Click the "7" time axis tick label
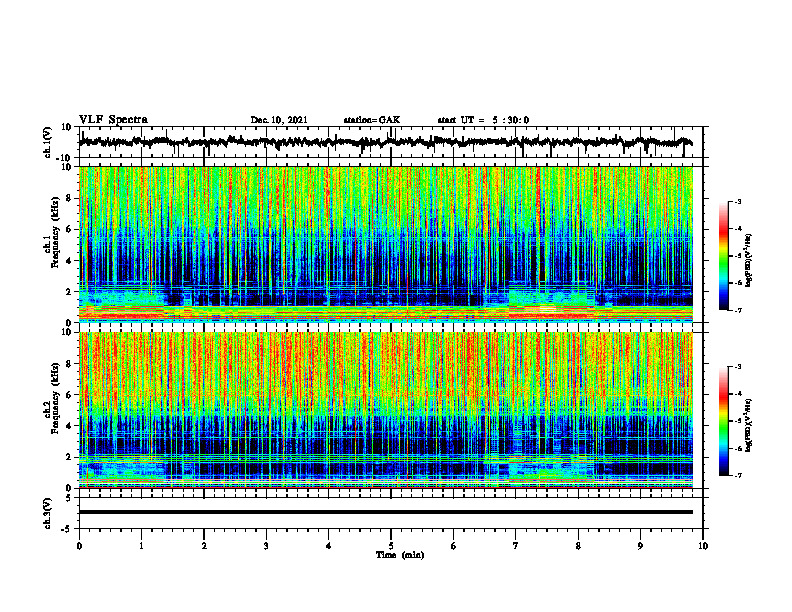The image size is (792, 612). (516, 546)
